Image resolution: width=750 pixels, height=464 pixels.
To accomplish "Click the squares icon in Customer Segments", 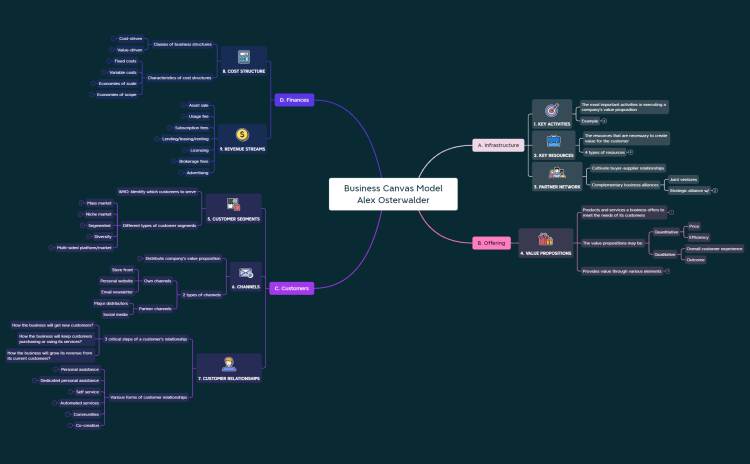I will click(x=233, y=205).
